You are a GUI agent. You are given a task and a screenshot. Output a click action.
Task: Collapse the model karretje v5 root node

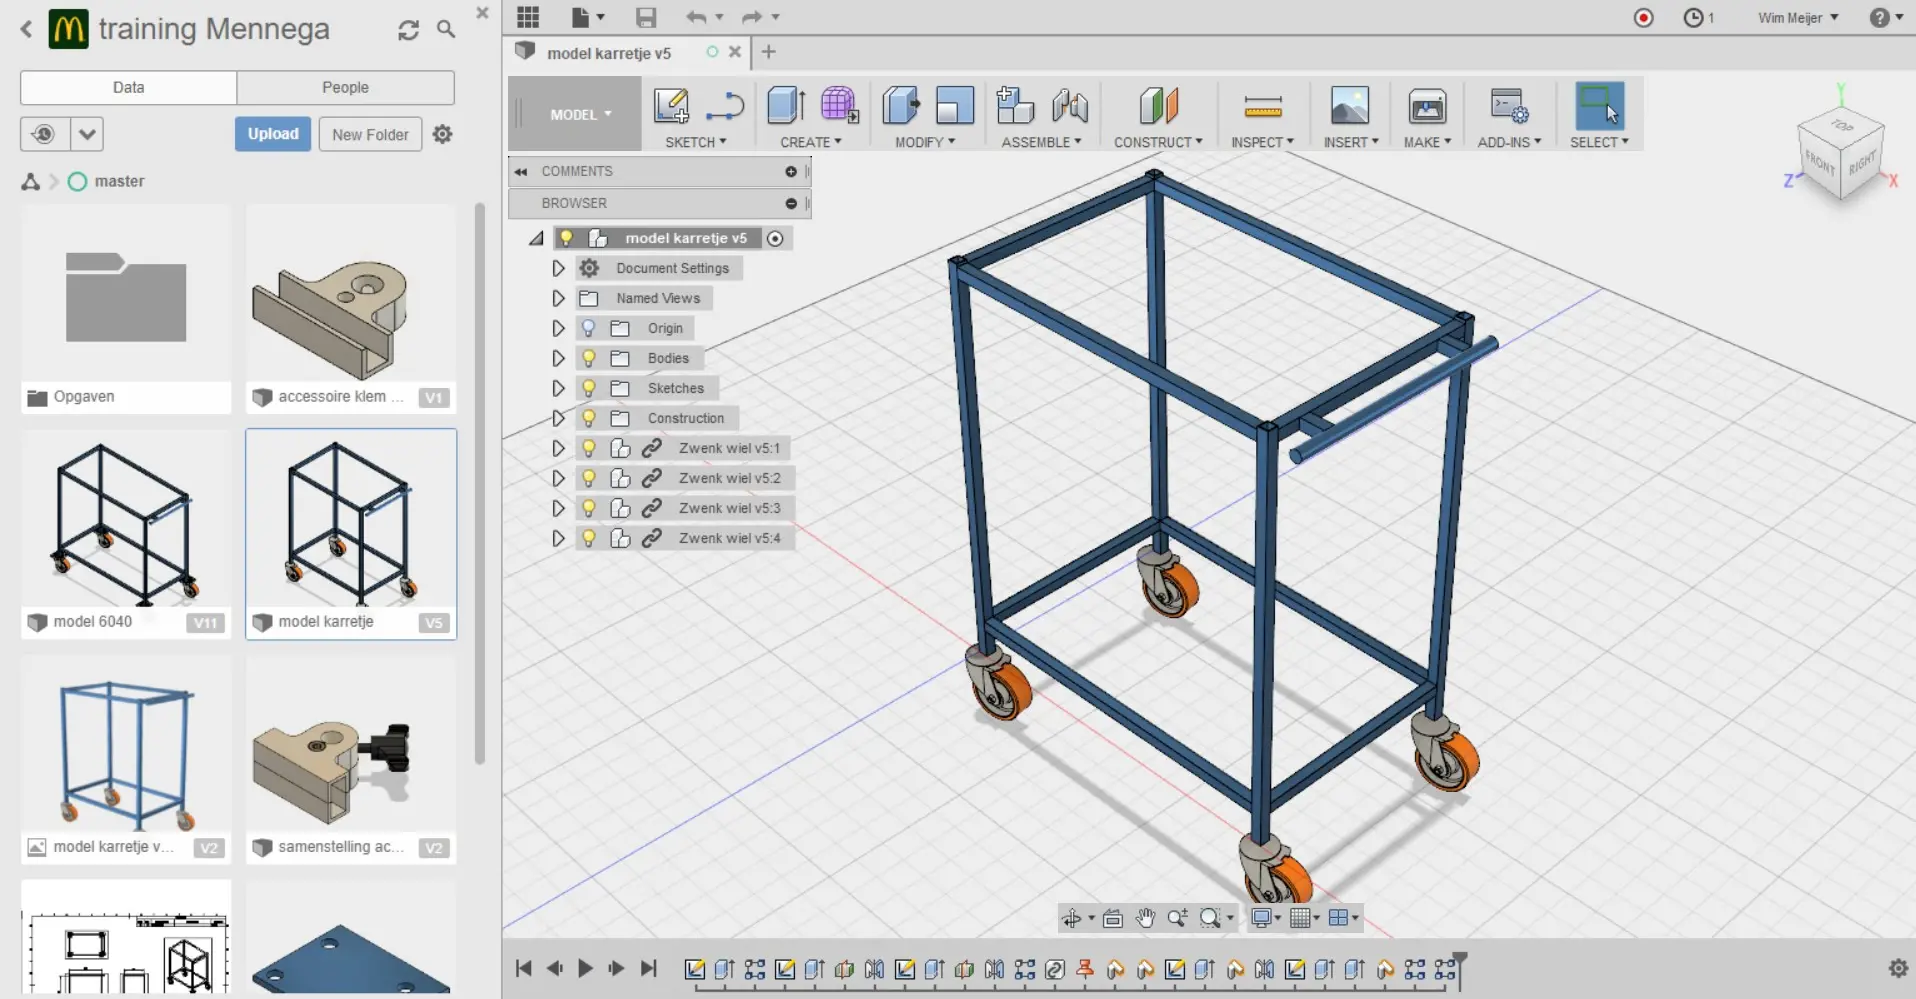click(x=537, y=238)
